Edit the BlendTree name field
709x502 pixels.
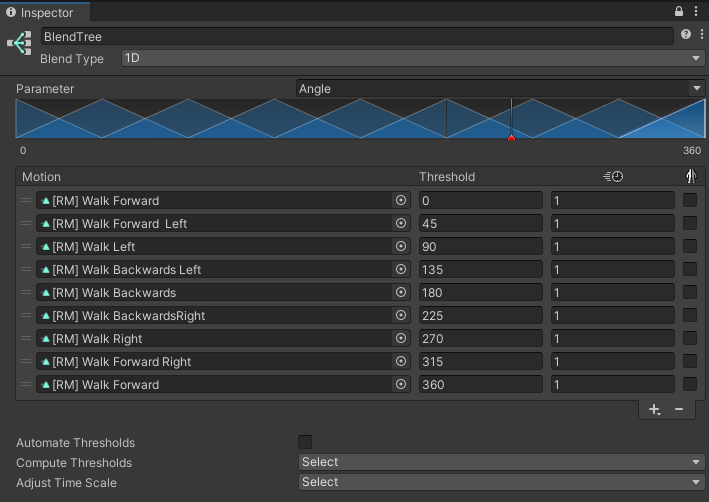pos(357,37)
